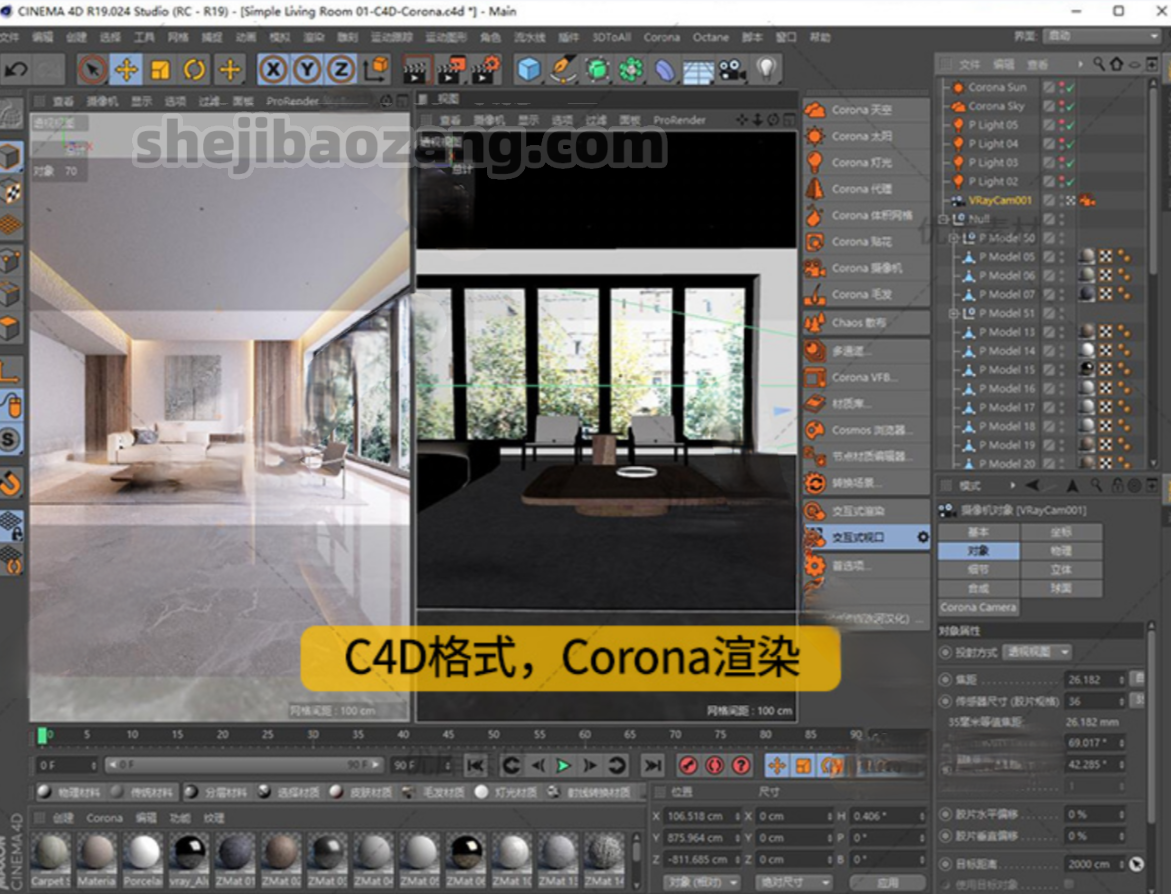
Task: Click the 应用 apply button
Action: pyautogui.click(x=887, y=883)
